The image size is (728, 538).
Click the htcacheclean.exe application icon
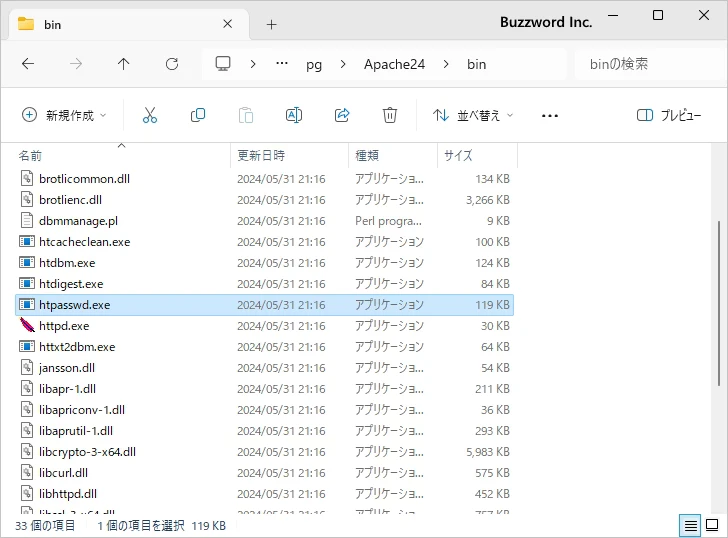[x=27, y=241]
